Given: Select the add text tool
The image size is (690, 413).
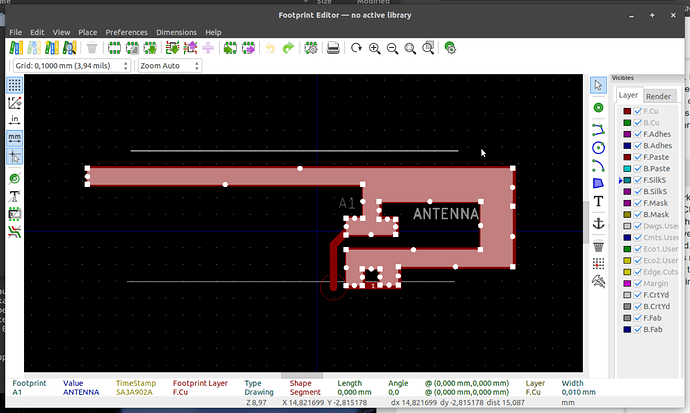Looking at the screenshot, I should click(598, 201).
